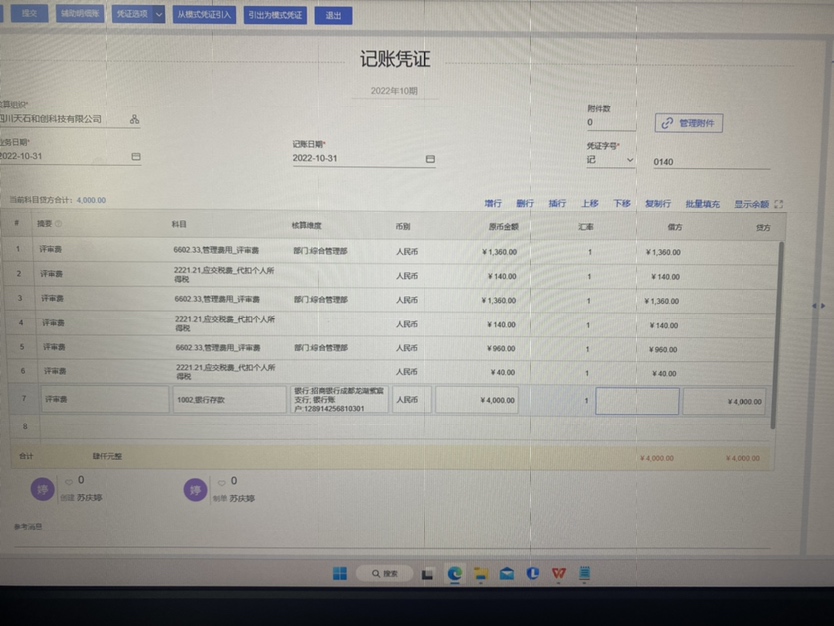The image size is (834, 626).
Task: Collapse the side panel using right-edge arrows
Action: click(x=819, y=305)
